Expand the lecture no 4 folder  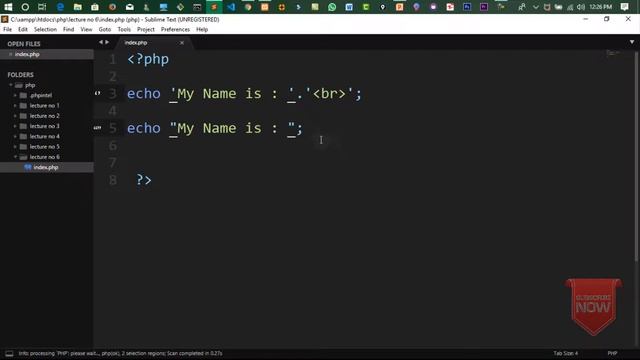pos(15,136)
